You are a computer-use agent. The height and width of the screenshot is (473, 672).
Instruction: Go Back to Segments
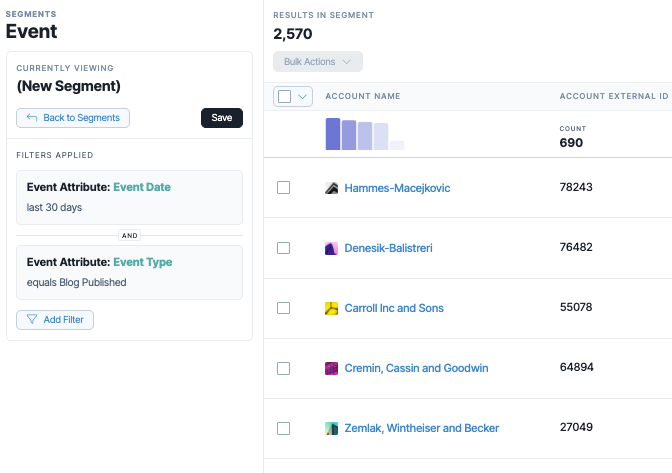tap(73, 118)
